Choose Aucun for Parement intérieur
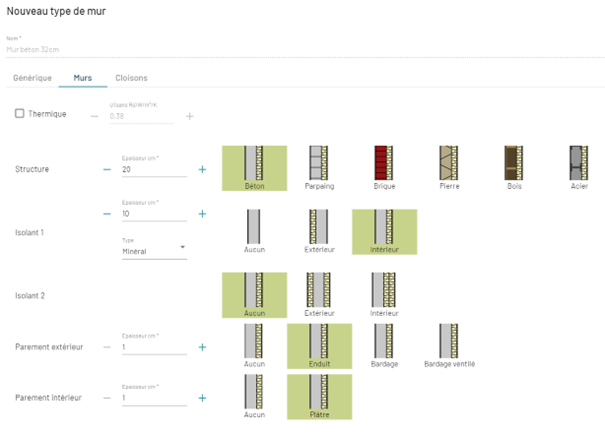605x434 pixels. point(254,397)
